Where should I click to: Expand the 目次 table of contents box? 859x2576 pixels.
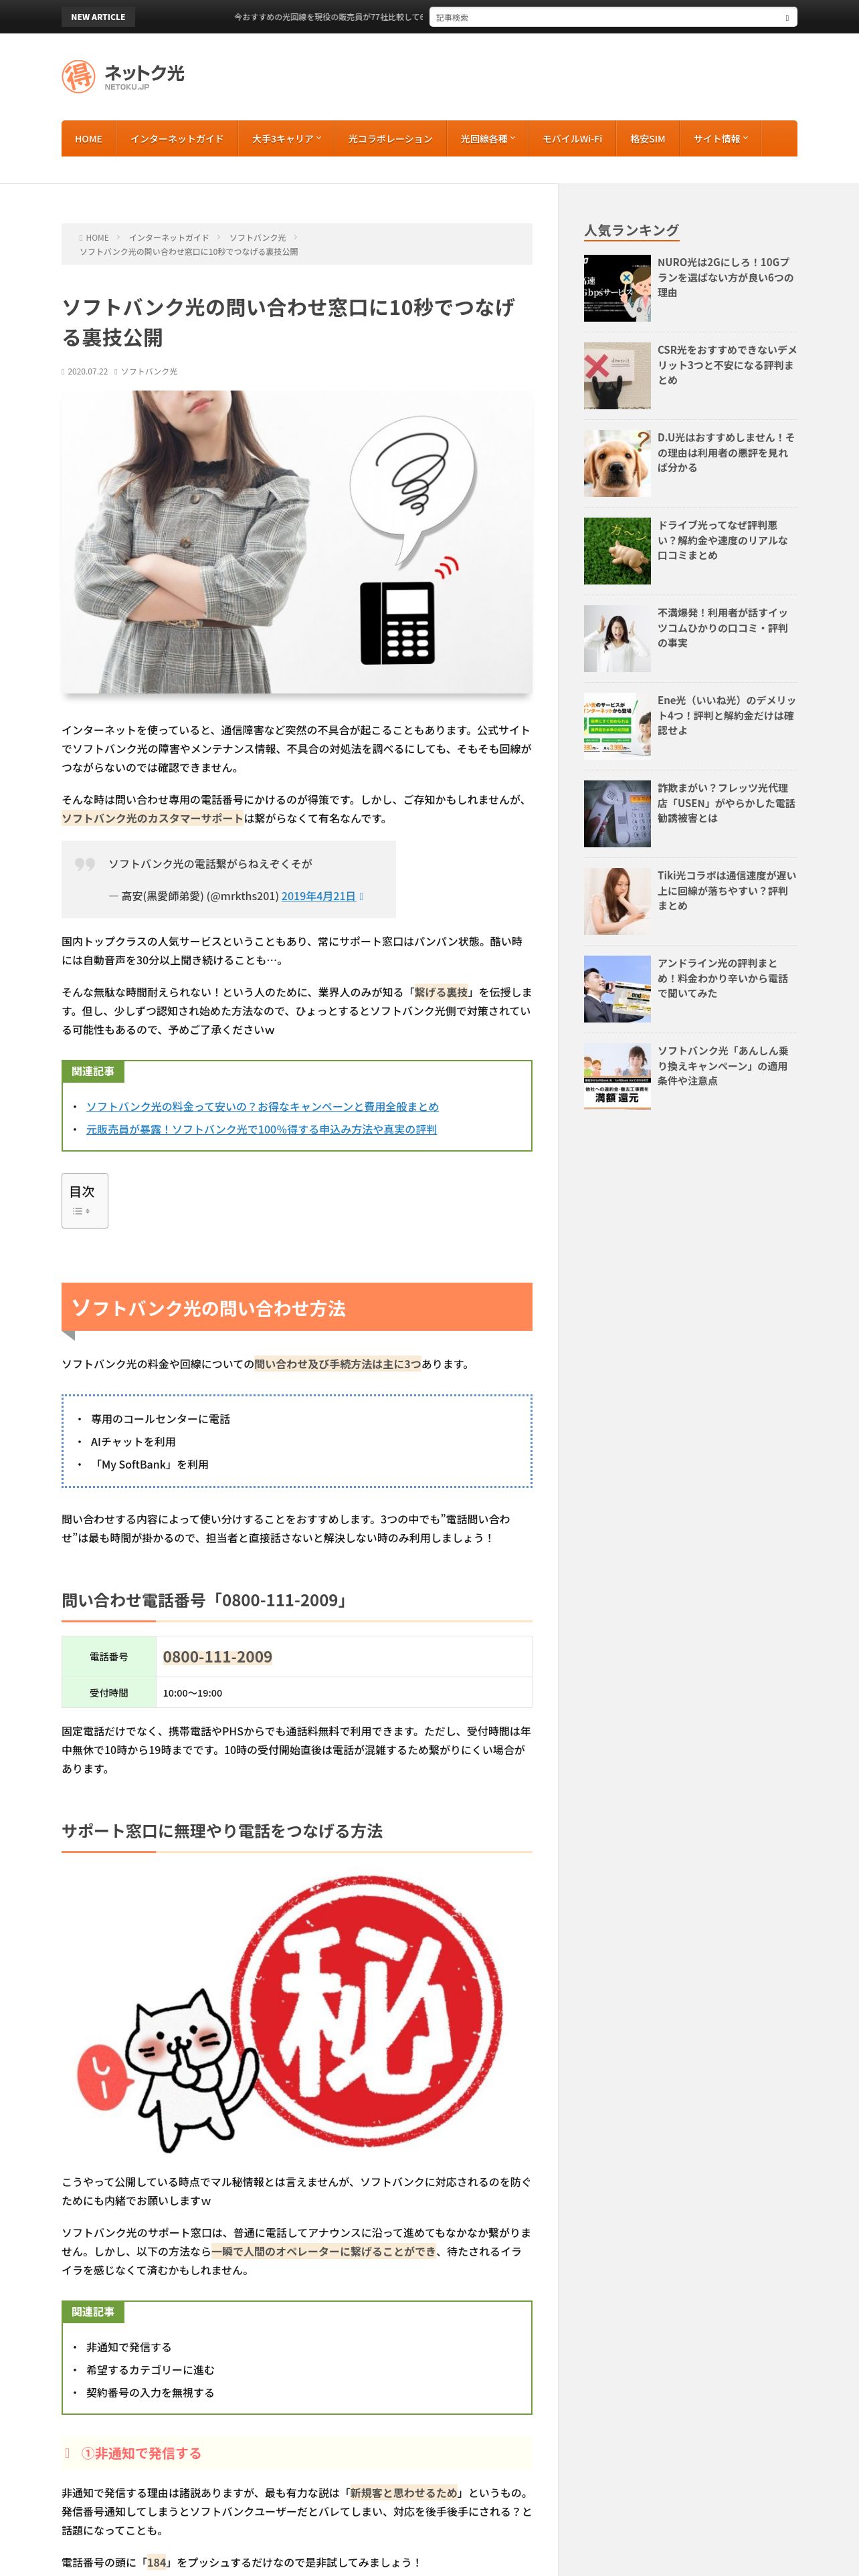(85, 1200)
